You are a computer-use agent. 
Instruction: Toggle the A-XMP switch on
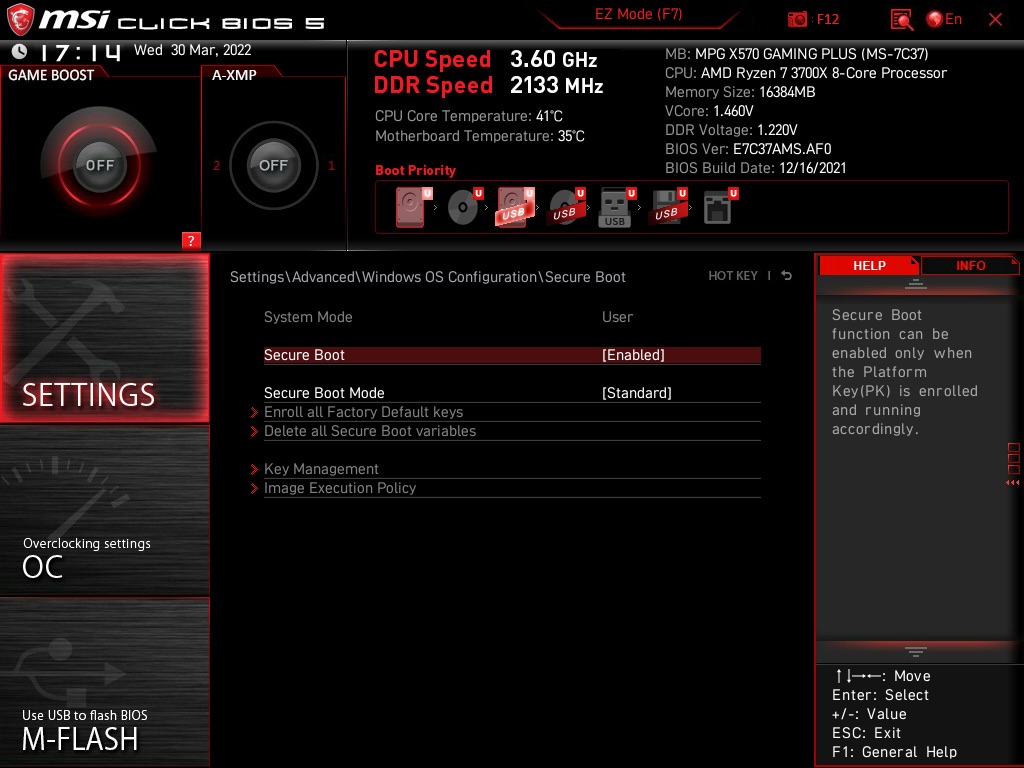[273, 166]
